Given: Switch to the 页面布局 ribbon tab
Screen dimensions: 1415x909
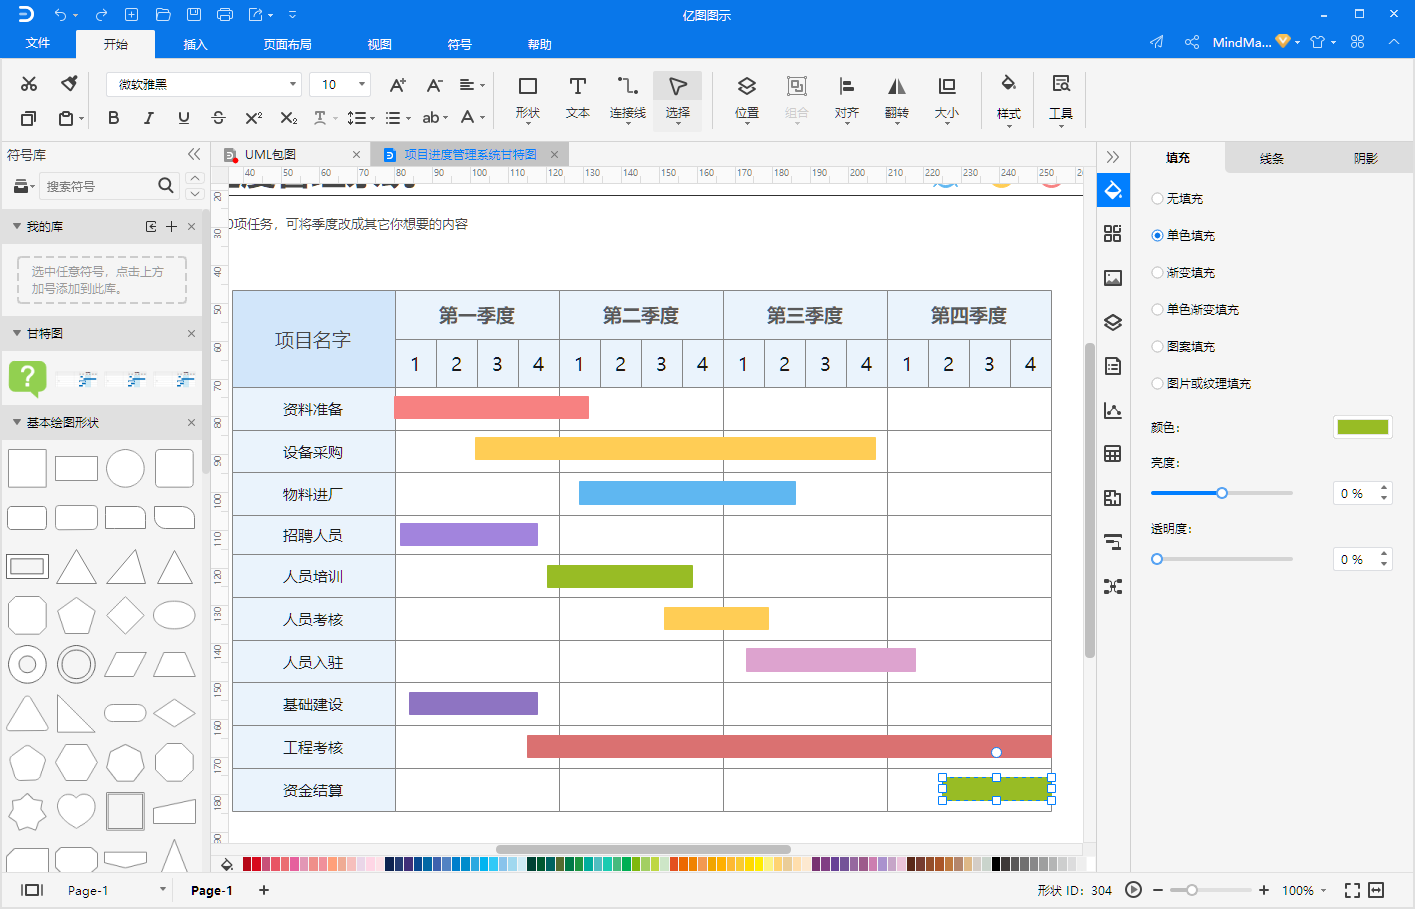Looking at the screenshot, I should pos(288,44).
